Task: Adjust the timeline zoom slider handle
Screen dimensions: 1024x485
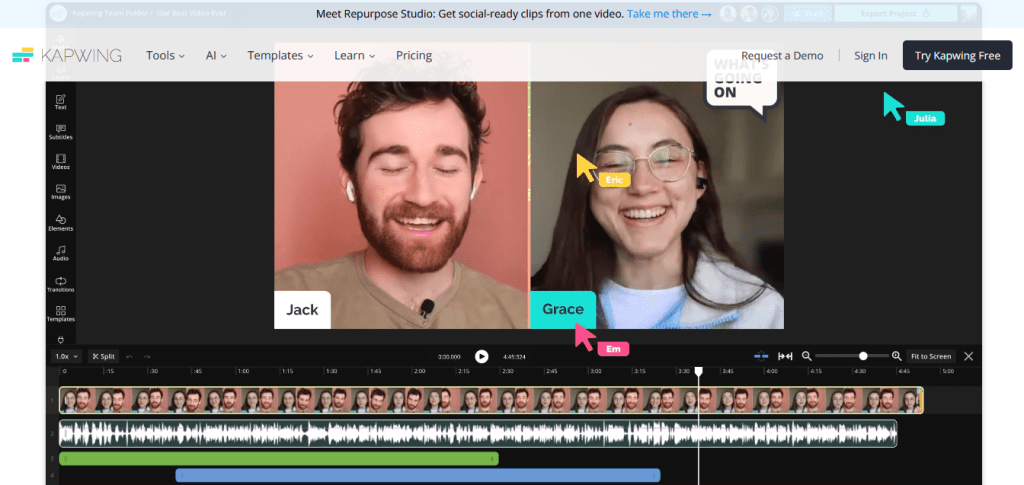Action: click(x=863, y=356)
